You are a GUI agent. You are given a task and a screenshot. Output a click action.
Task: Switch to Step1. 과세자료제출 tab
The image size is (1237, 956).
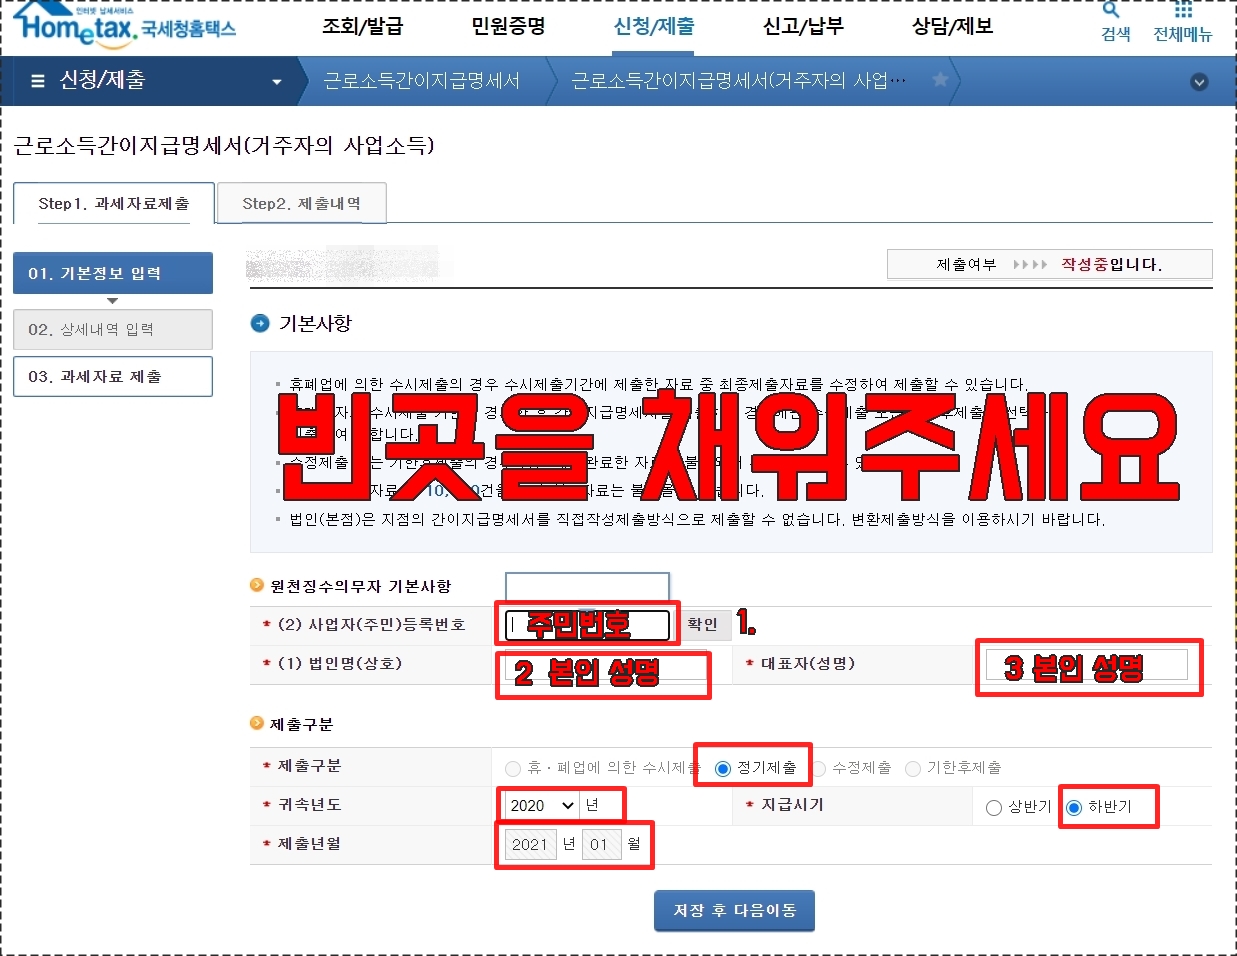click(114, 203)
